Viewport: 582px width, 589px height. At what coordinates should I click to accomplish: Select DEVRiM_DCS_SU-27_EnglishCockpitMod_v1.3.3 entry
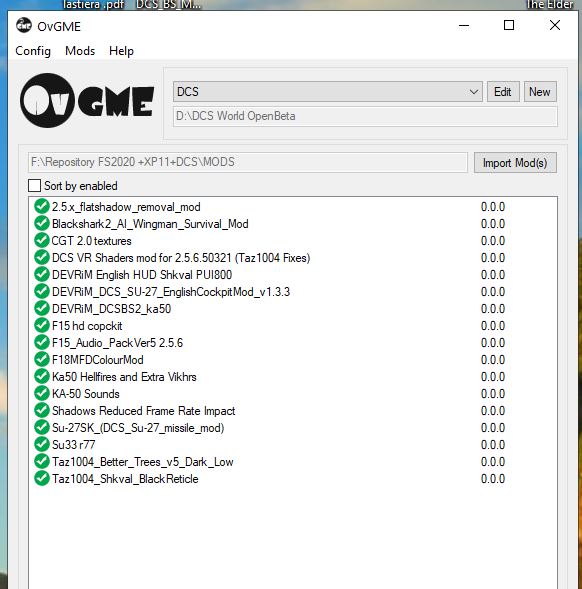coord(171,292)
